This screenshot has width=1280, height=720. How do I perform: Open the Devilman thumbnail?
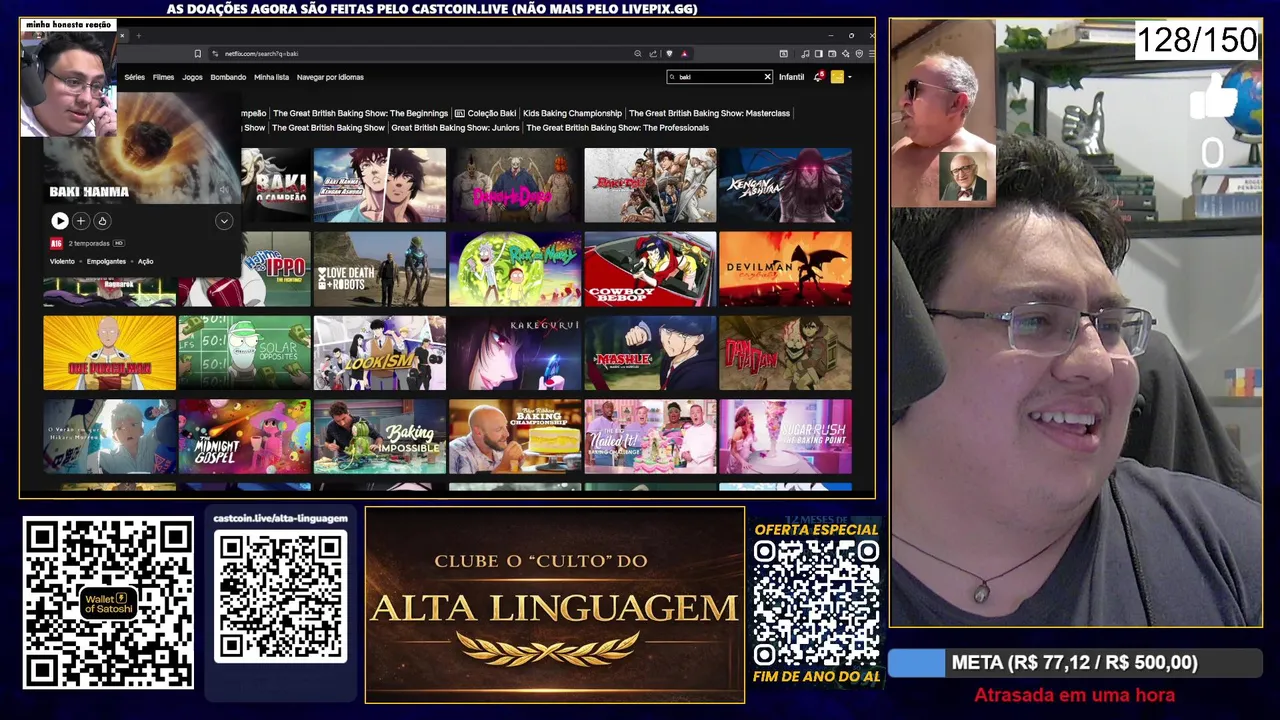pyautogui.click(x=785, y=269)
